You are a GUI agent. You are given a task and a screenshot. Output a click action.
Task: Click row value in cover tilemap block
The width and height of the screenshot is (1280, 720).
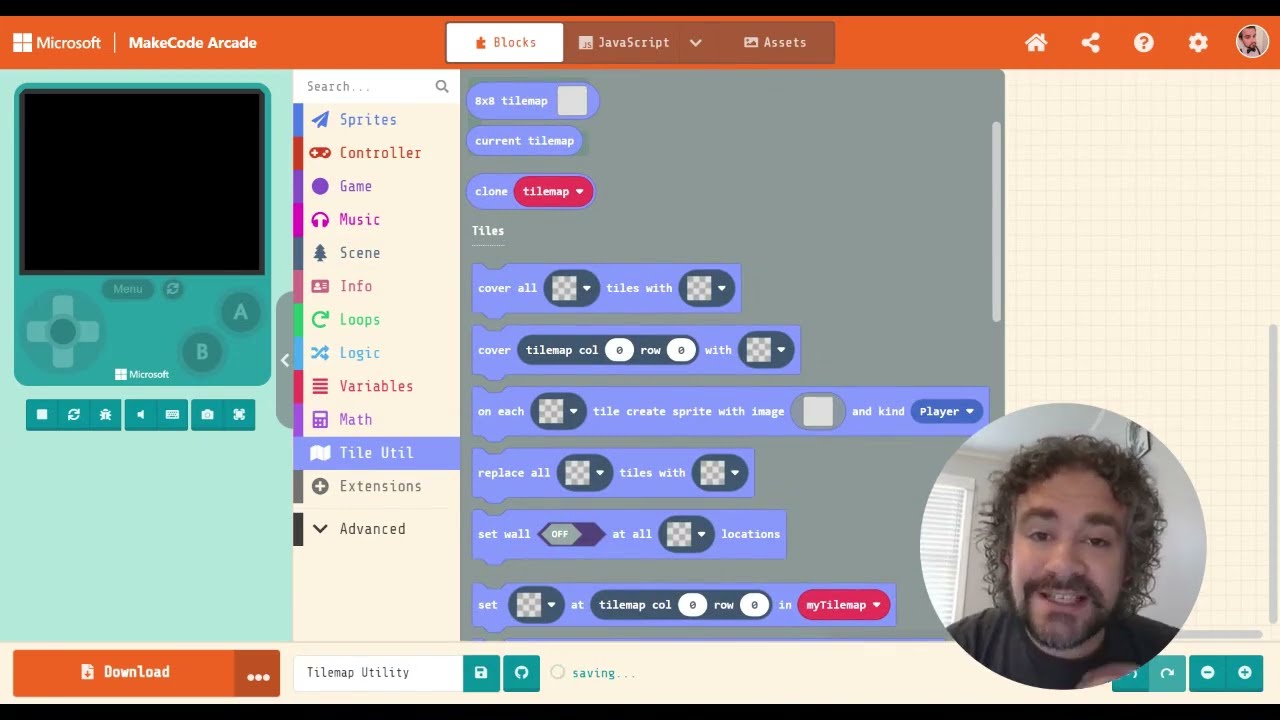pyautogui.click(x=681, y=350)
